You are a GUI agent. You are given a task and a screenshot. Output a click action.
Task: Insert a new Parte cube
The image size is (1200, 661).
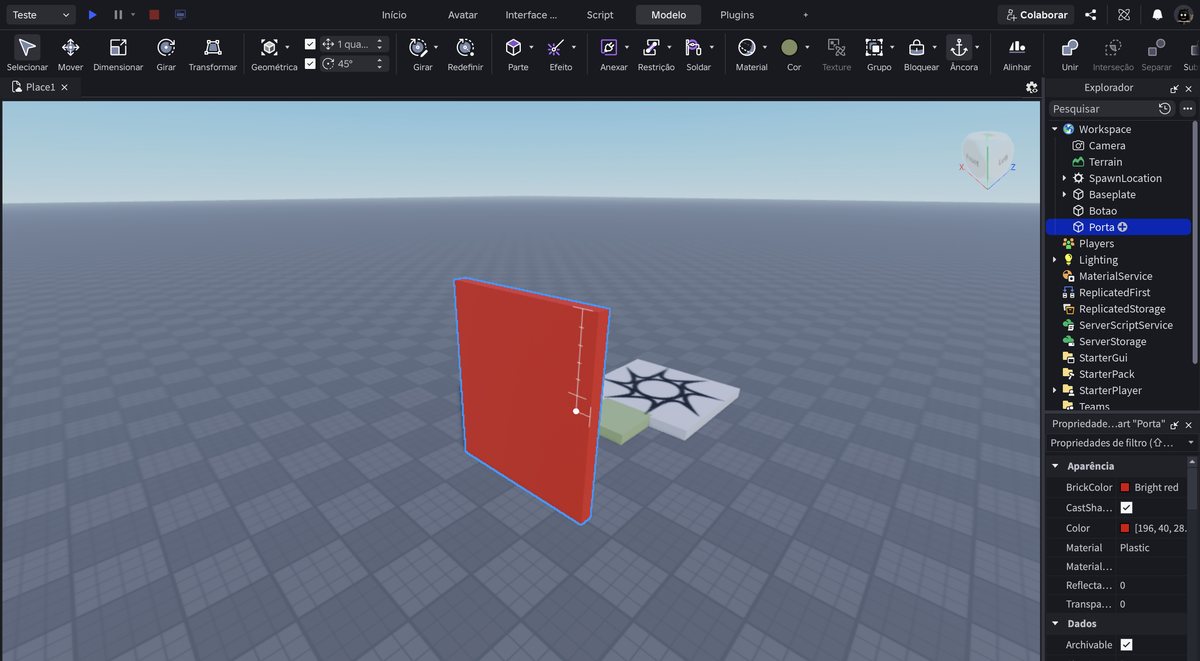click(513, 47)
